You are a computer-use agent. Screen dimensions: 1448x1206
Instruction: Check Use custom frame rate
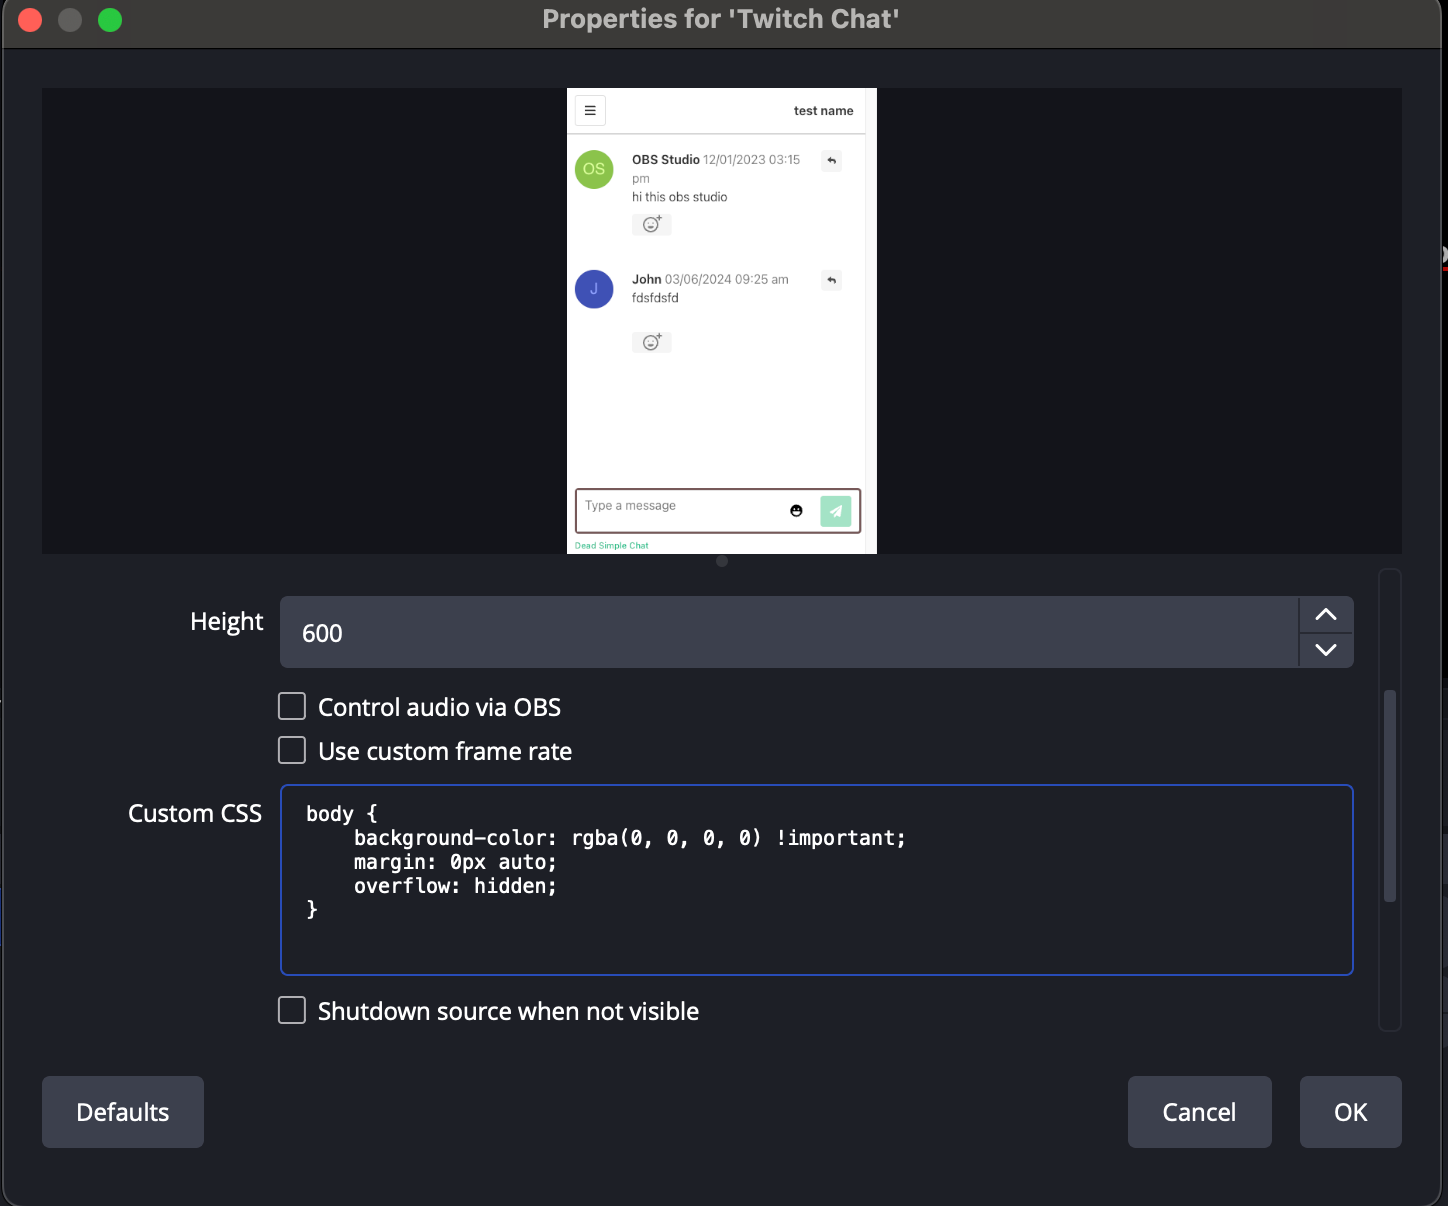292,750
